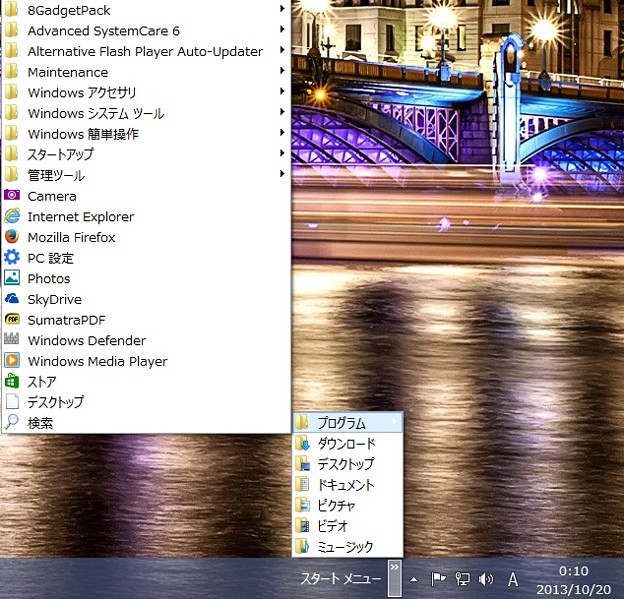
Task: Click Windows アクセサリ folder label
Action: click(82, 92)
